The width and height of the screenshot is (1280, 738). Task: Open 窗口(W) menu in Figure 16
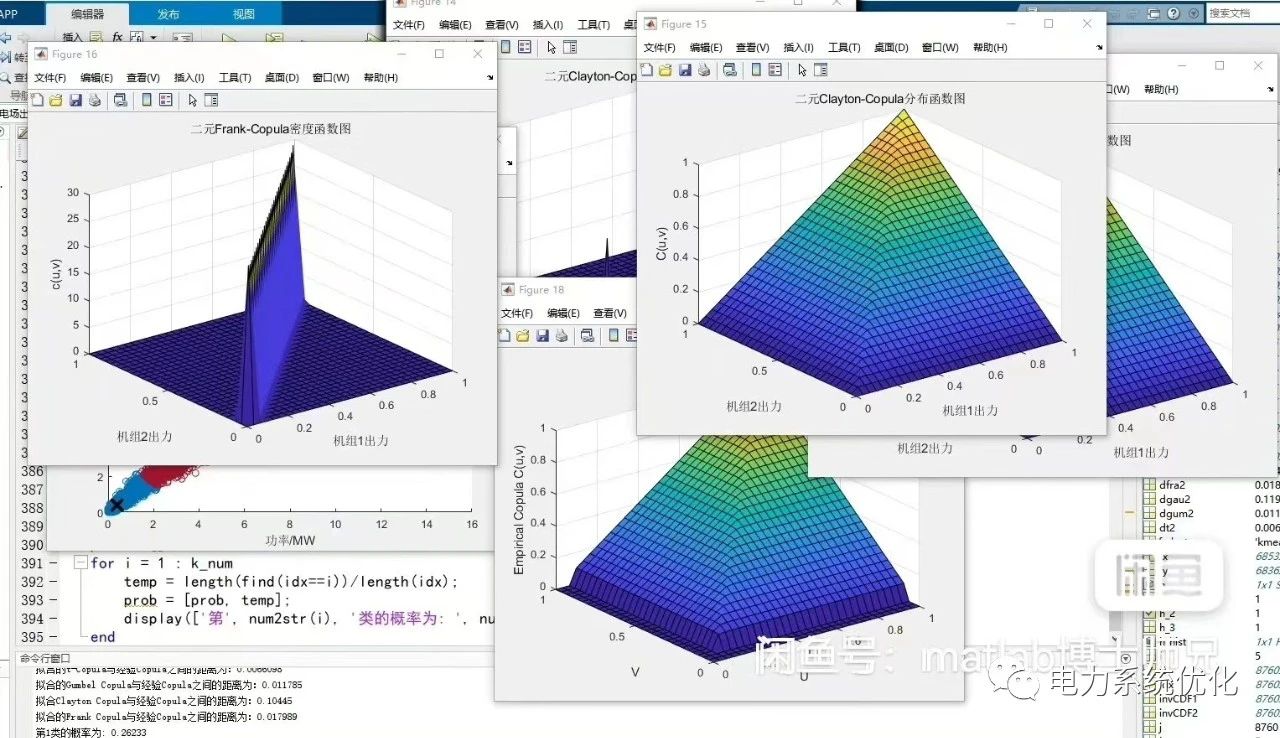[x=331, y=78]
